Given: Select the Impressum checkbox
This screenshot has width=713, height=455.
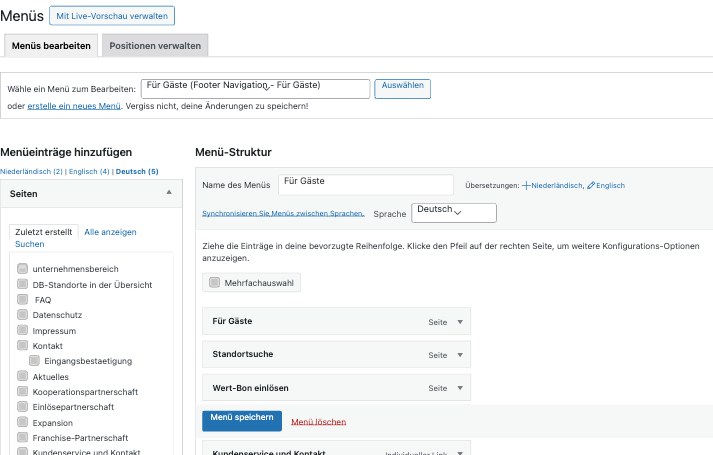Looking at the screenshot, I should (x=22, y=330).
